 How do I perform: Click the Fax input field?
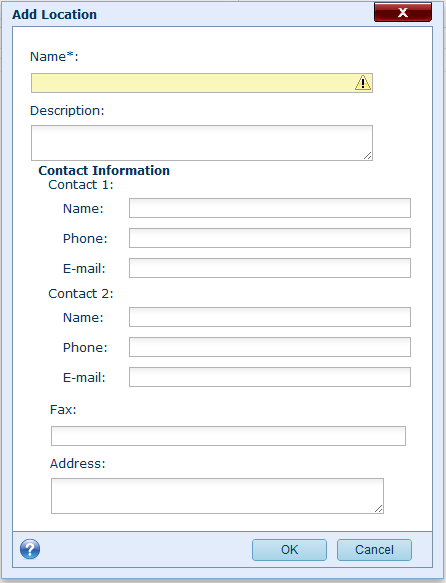click(228, 436)
